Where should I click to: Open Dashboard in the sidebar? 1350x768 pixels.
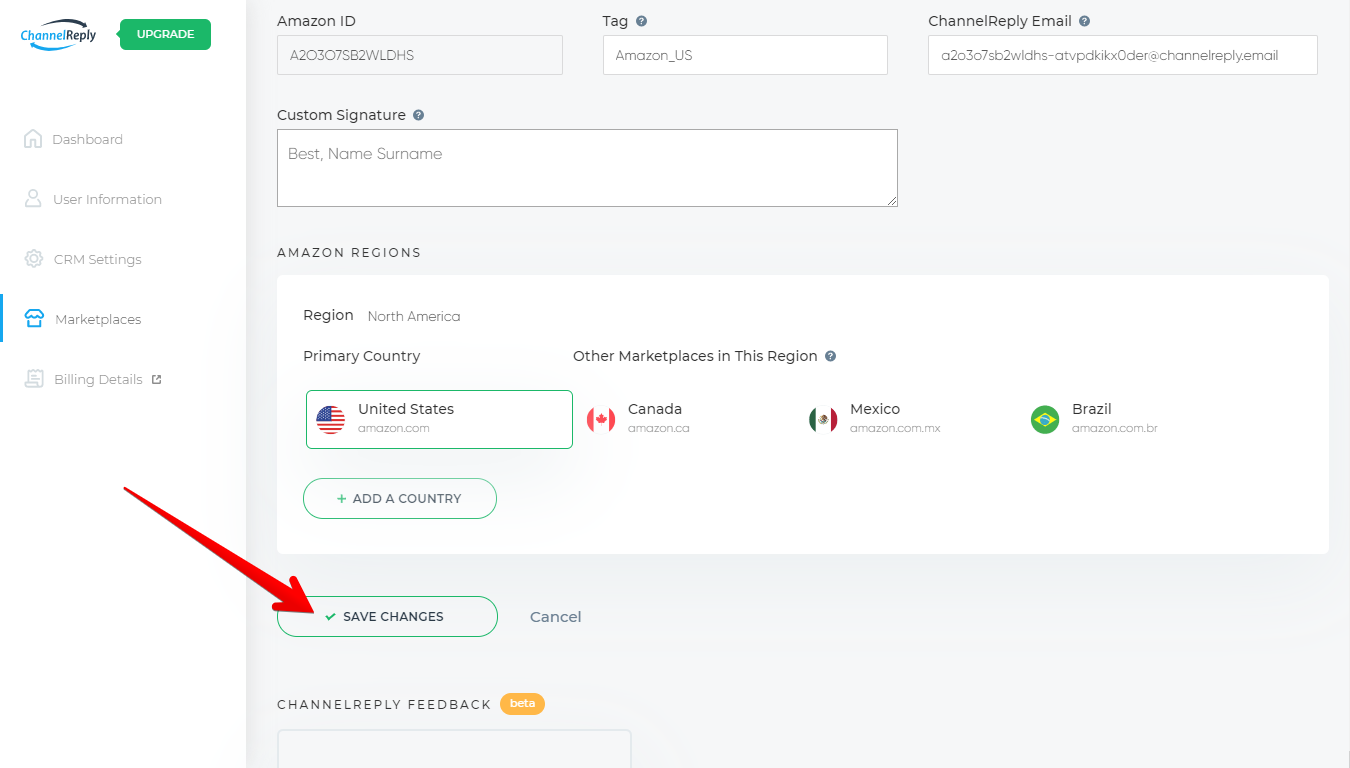(87, 139)
